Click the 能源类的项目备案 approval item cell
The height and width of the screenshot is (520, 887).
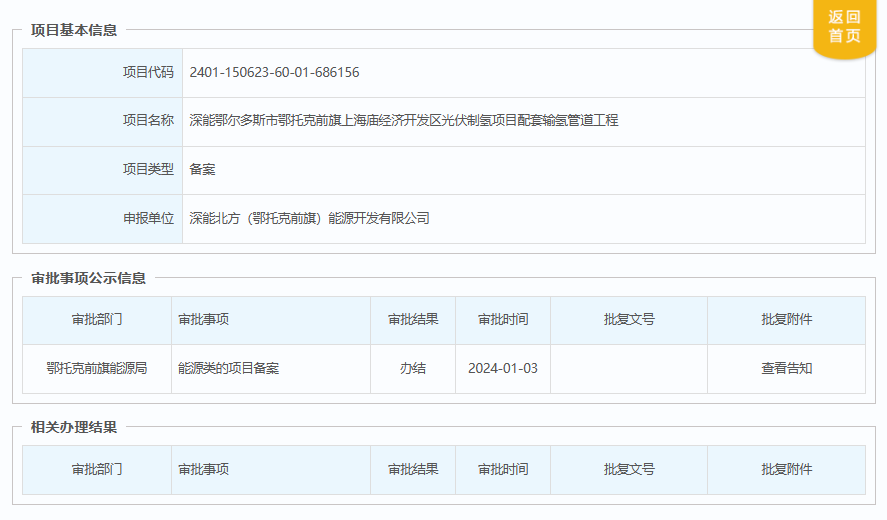coord(228,368)
